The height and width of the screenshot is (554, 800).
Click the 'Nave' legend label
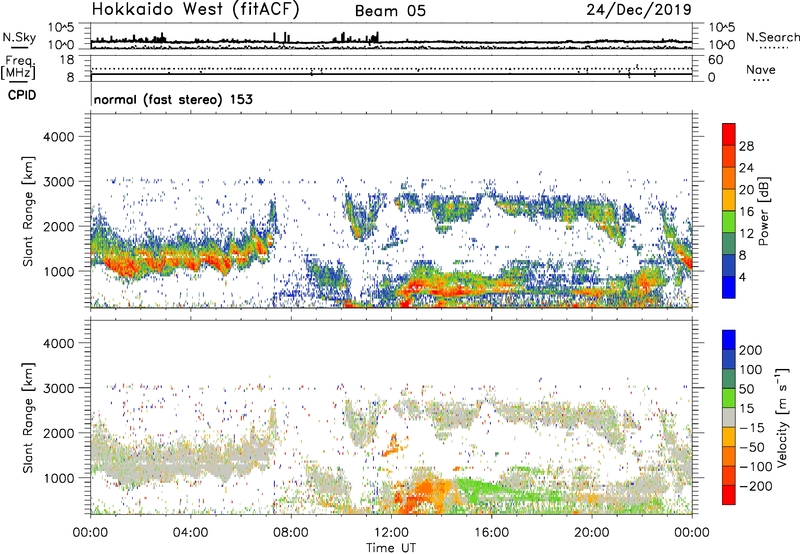pos(761,69)
